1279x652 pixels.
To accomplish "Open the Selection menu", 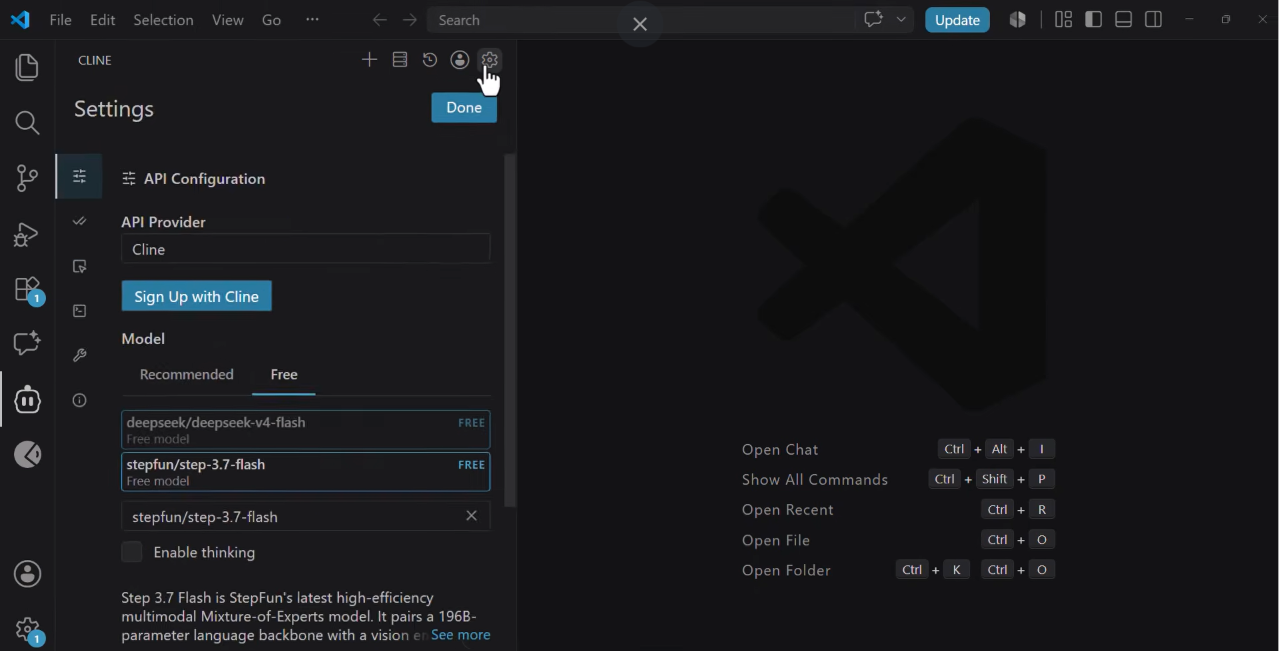I will (x=163, y=20).
